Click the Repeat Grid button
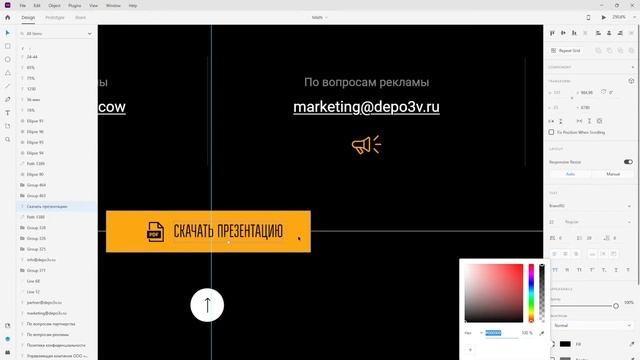This screenshot has width=640, height=360. tap(566, 51)
